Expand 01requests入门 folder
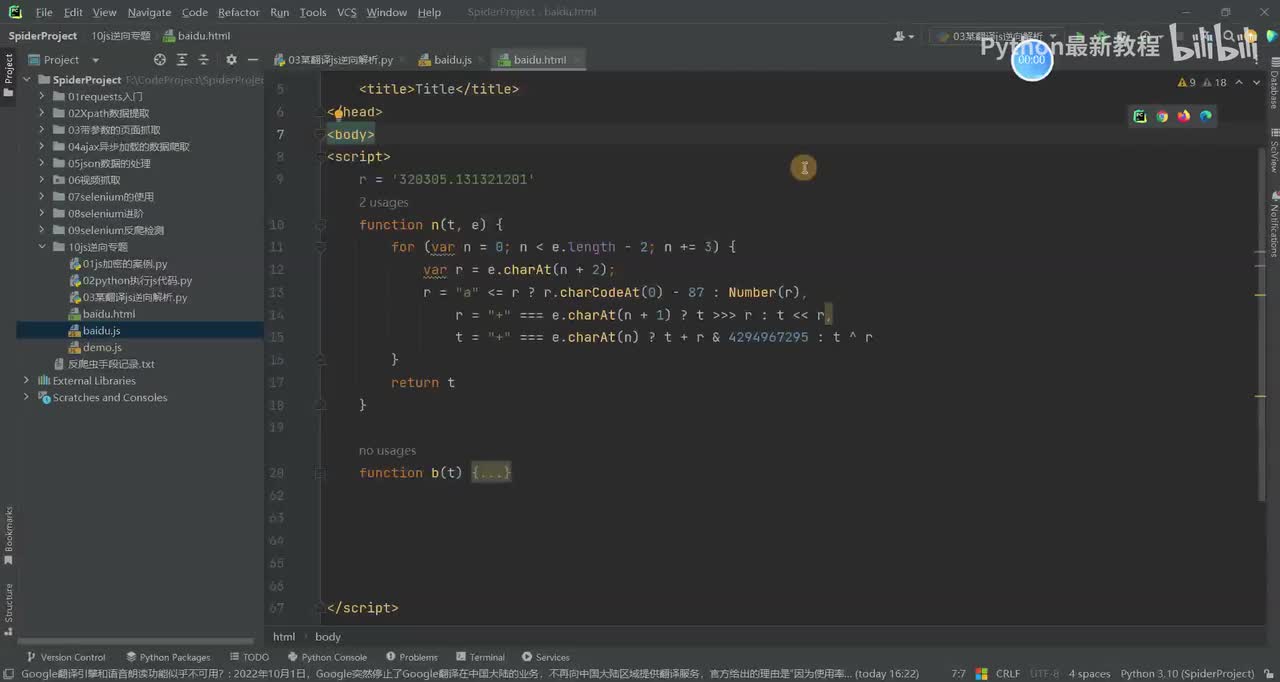This screenshot has width=1280, height=682. 43,96
